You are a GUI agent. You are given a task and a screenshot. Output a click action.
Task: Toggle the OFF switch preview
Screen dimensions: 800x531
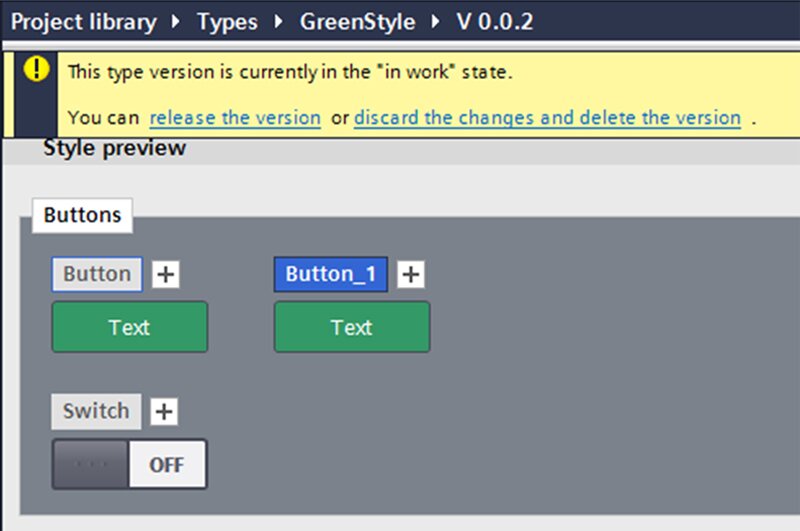pos(130,464)
